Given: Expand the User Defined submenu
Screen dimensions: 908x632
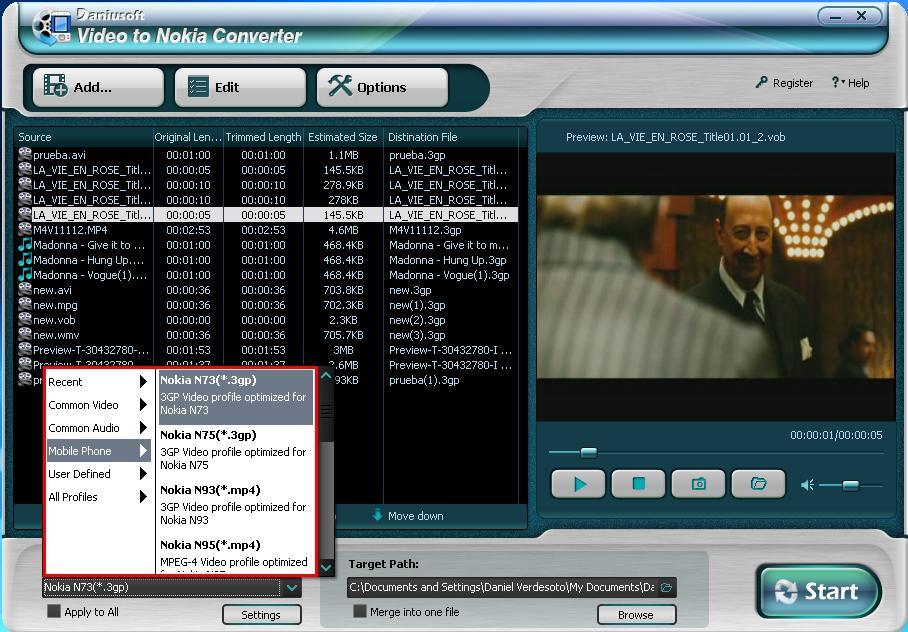Looking at the screenshot, I should coord(98,474).
